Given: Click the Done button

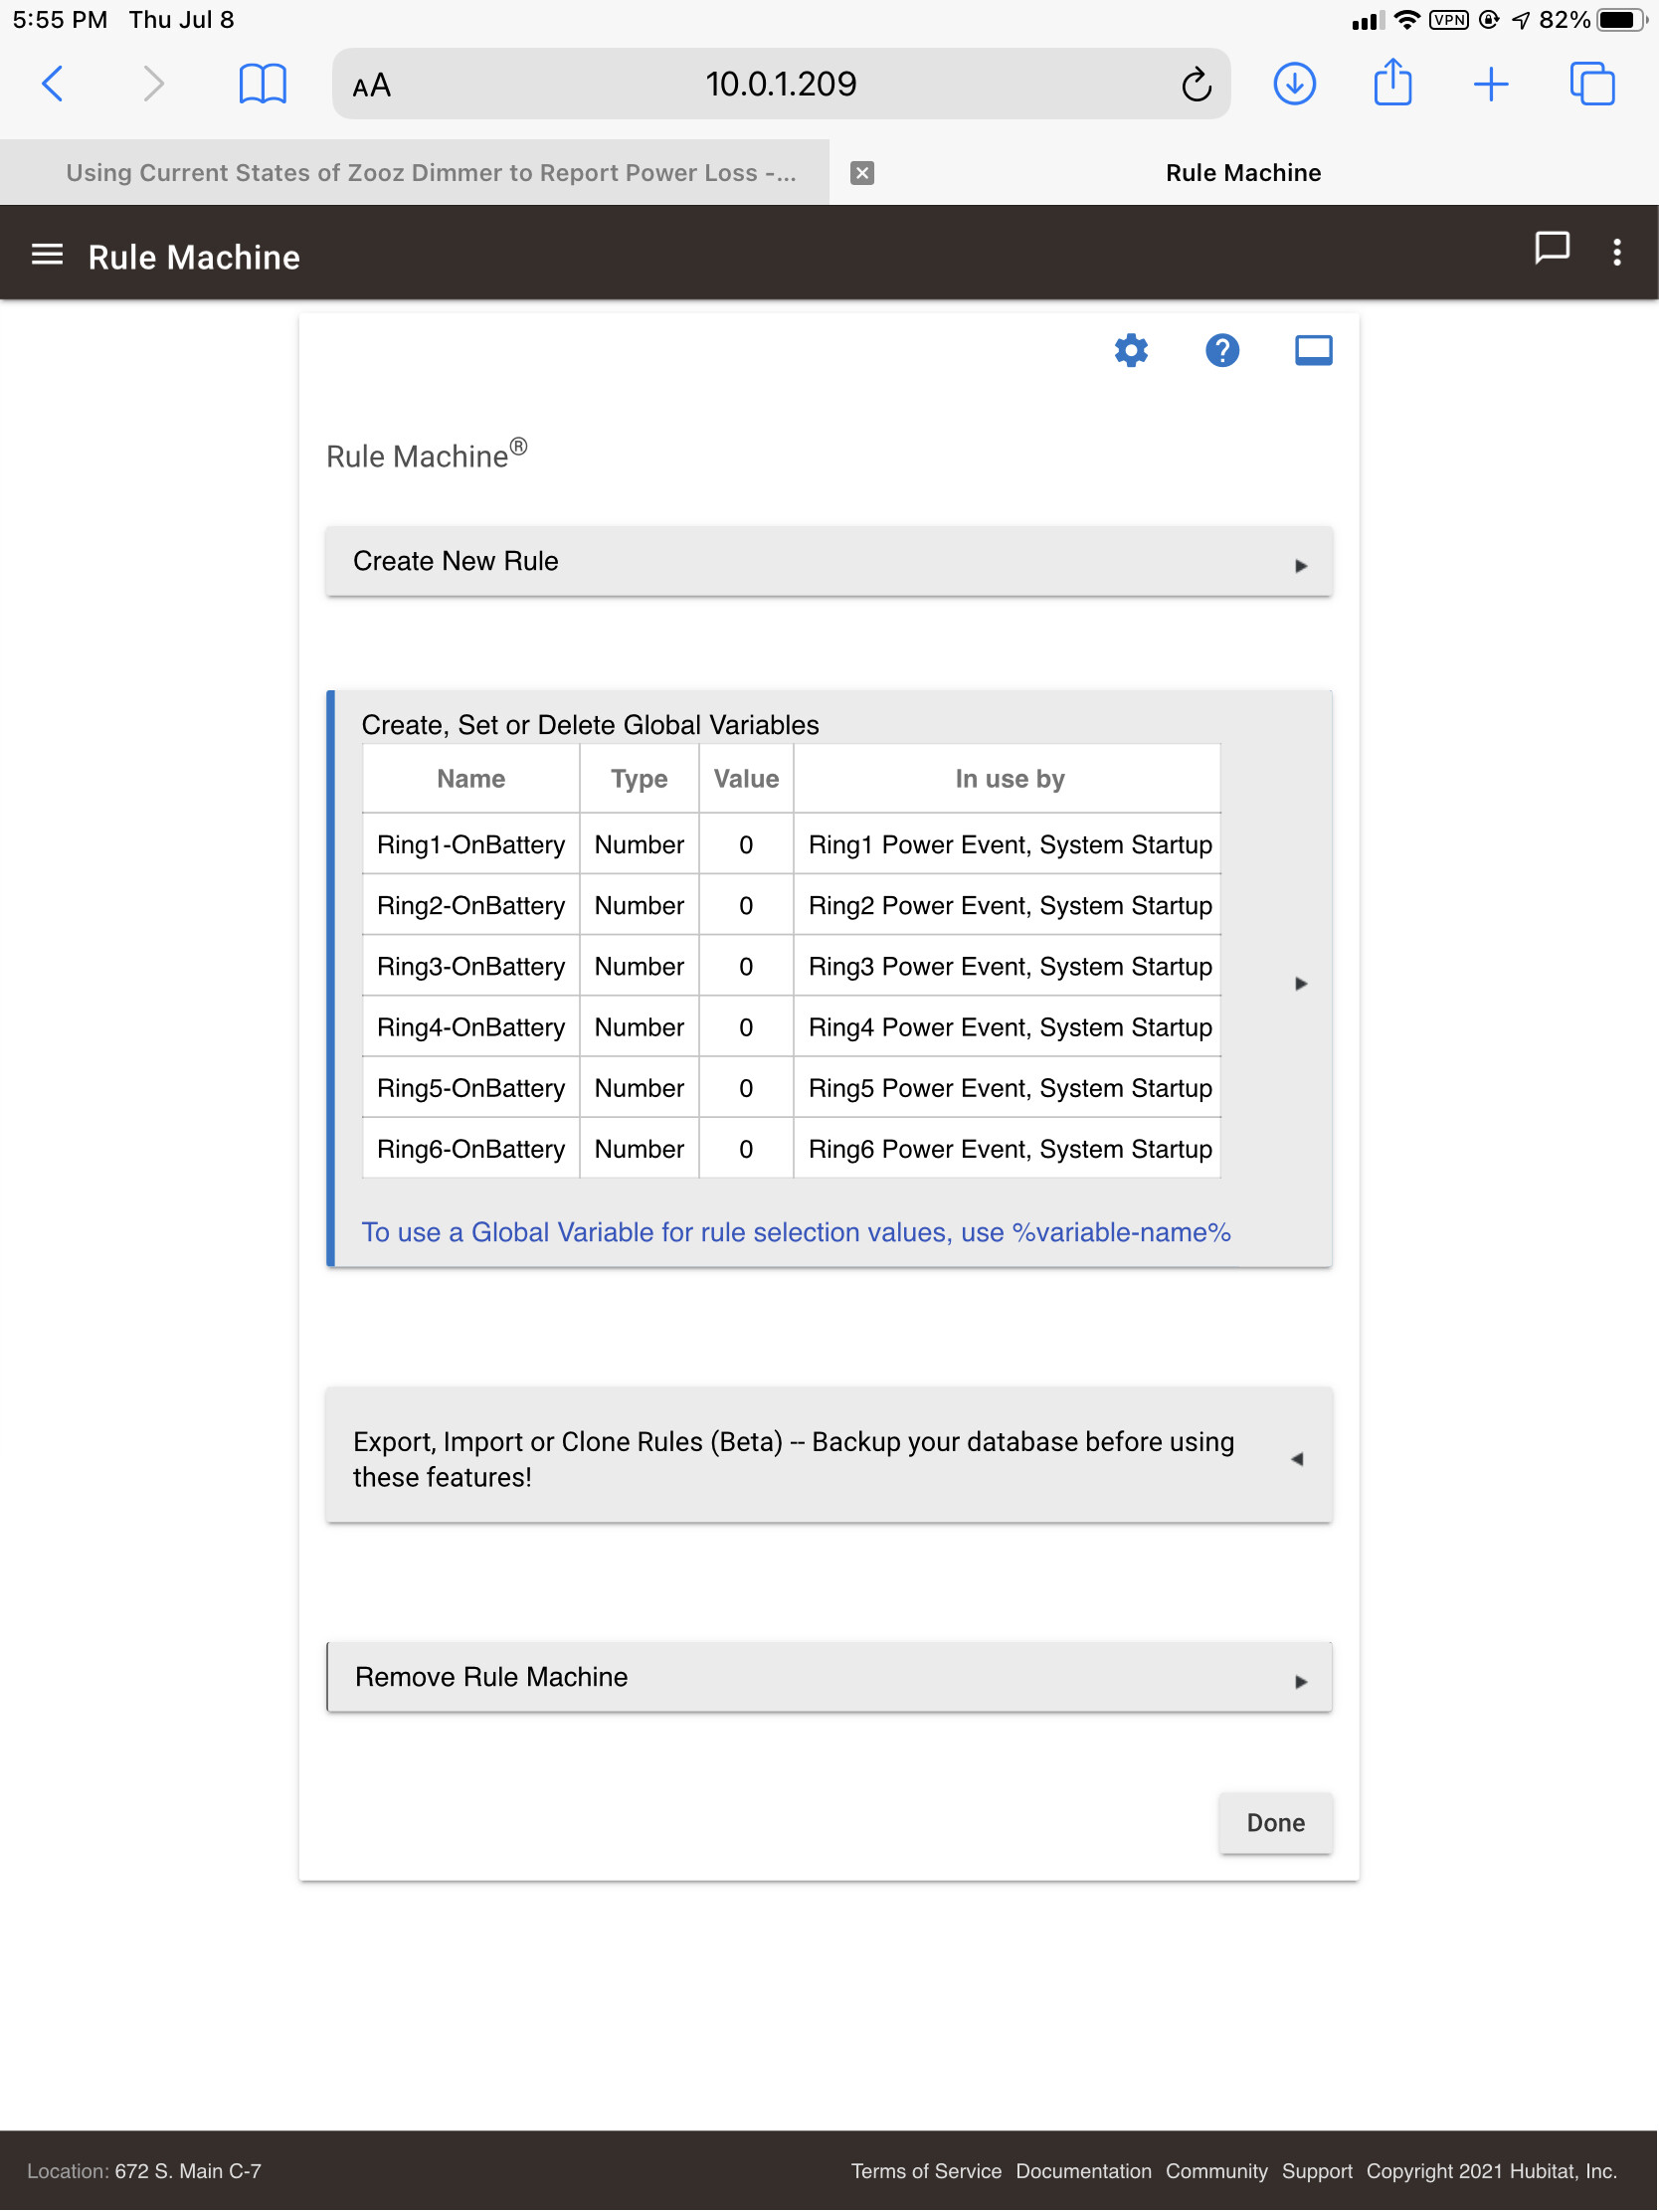Looking at the screenshot, I should coord(1275,1823).
